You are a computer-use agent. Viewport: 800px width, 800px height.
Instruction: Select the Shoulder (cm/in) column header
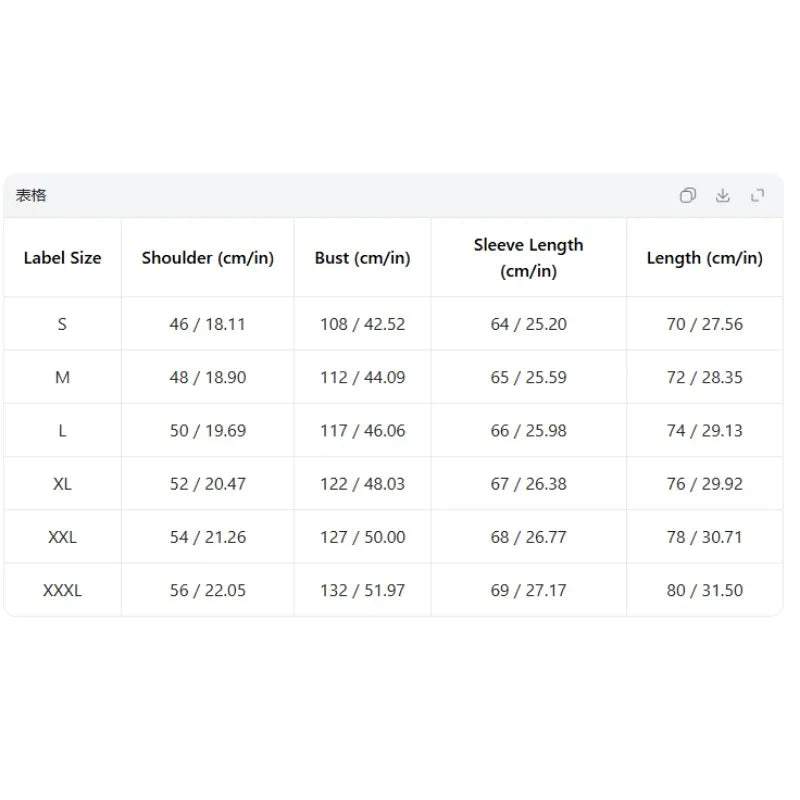[208, 258]
